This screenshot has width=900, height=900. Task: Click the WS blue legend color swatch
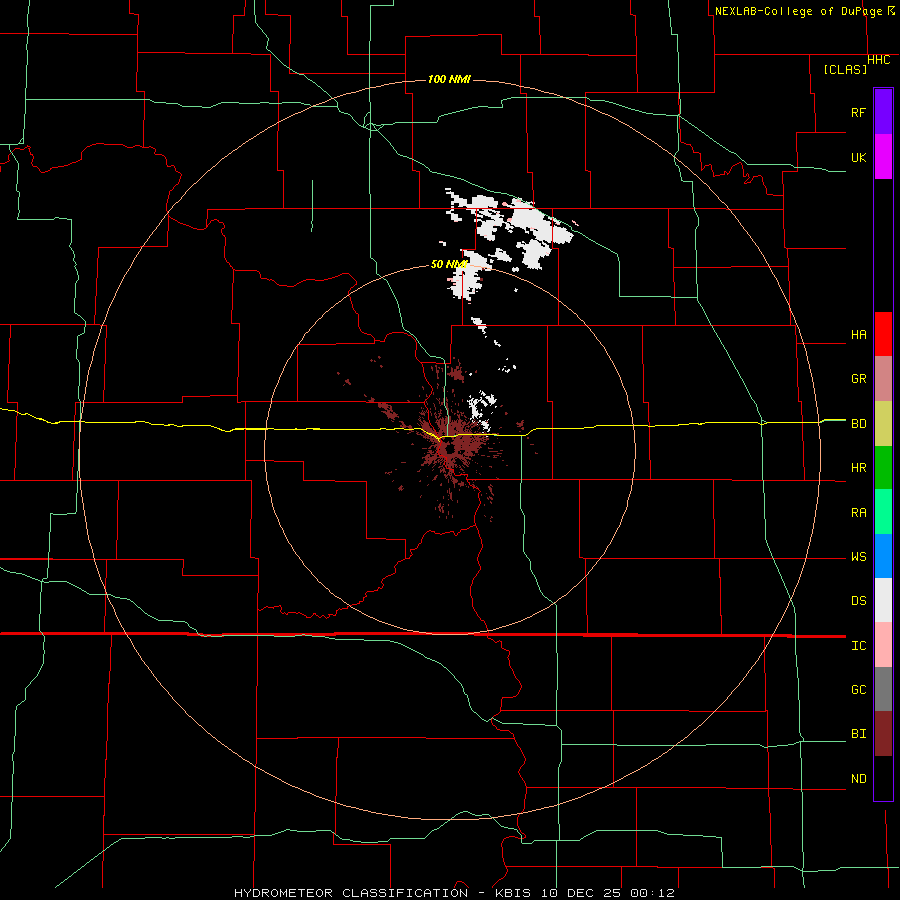tap(883, 556)
